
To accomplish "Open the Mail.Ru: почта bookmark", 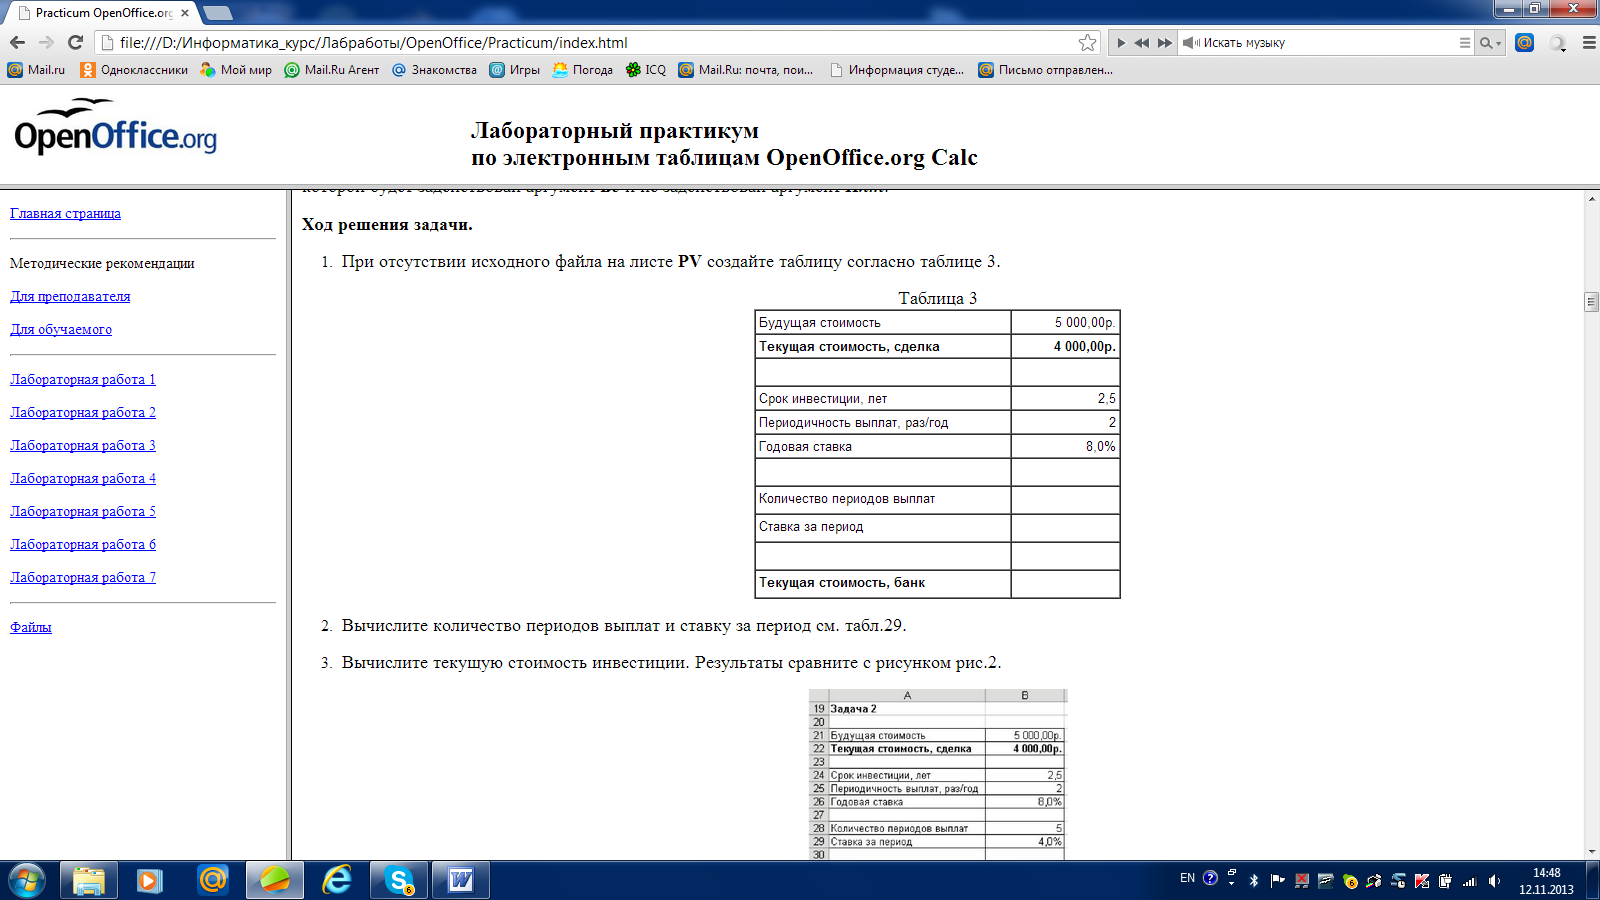I will pyautogui.click(x=746, y=70).
